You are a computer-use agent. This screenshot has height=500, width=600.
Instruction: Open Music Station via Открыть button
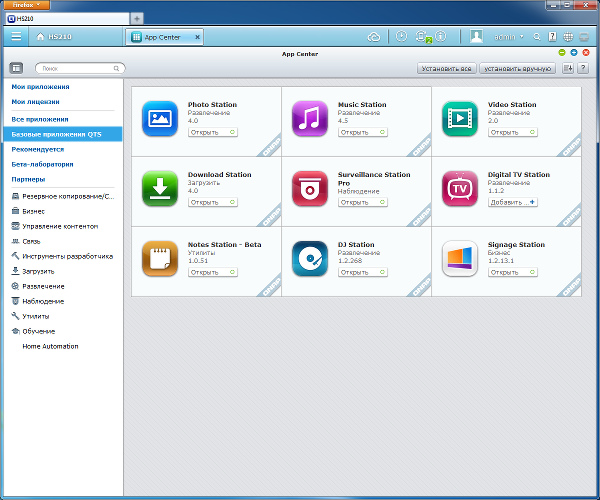(363, 132)
